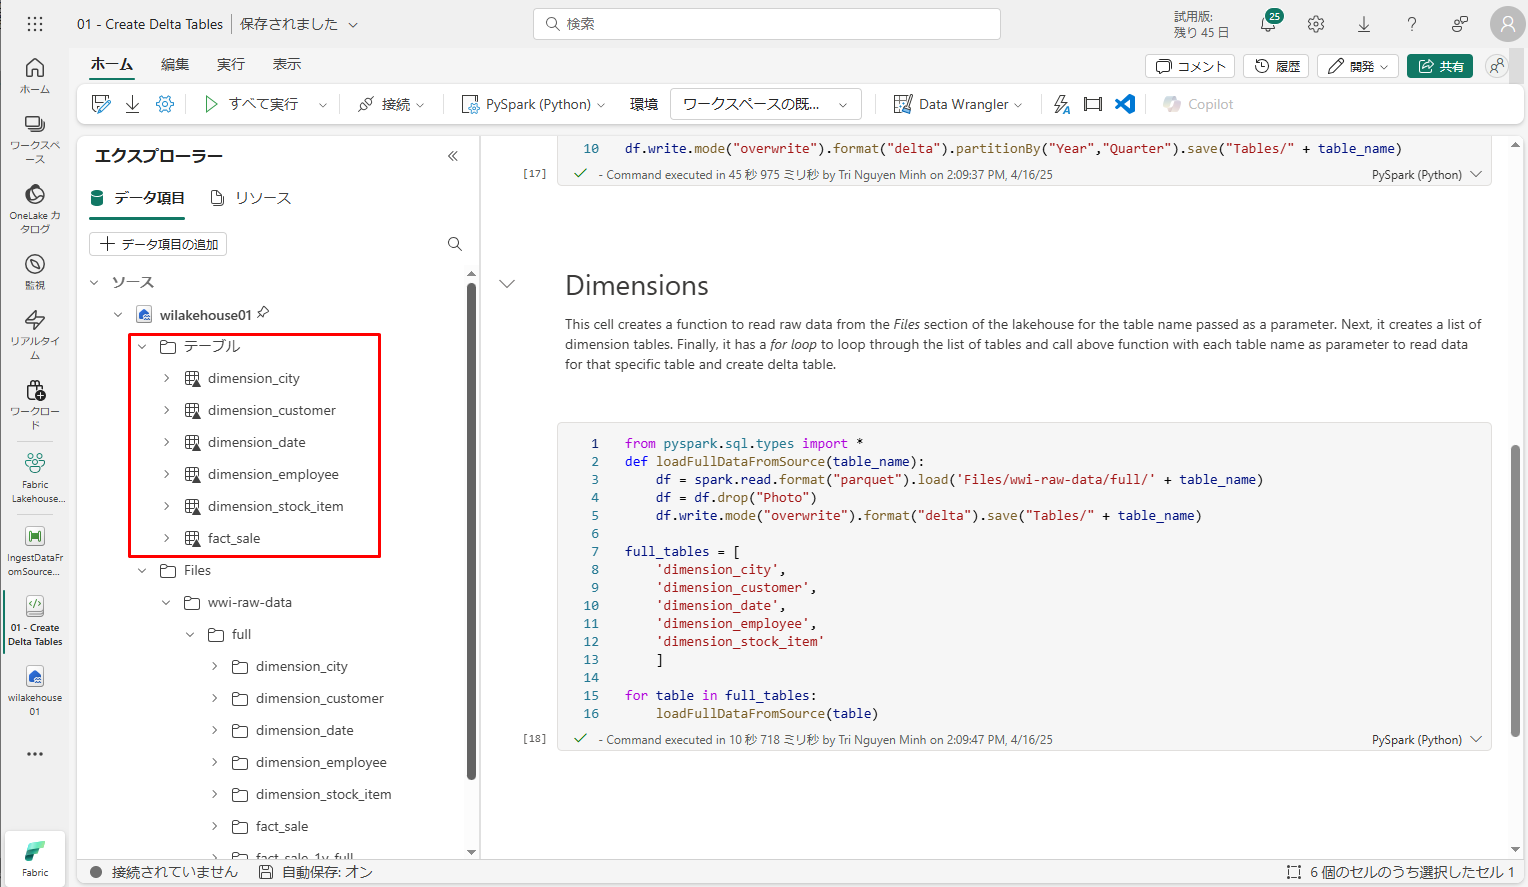The image size is (1528, 887).
Task: Expand the dimension_city table node
Action: 167,378
